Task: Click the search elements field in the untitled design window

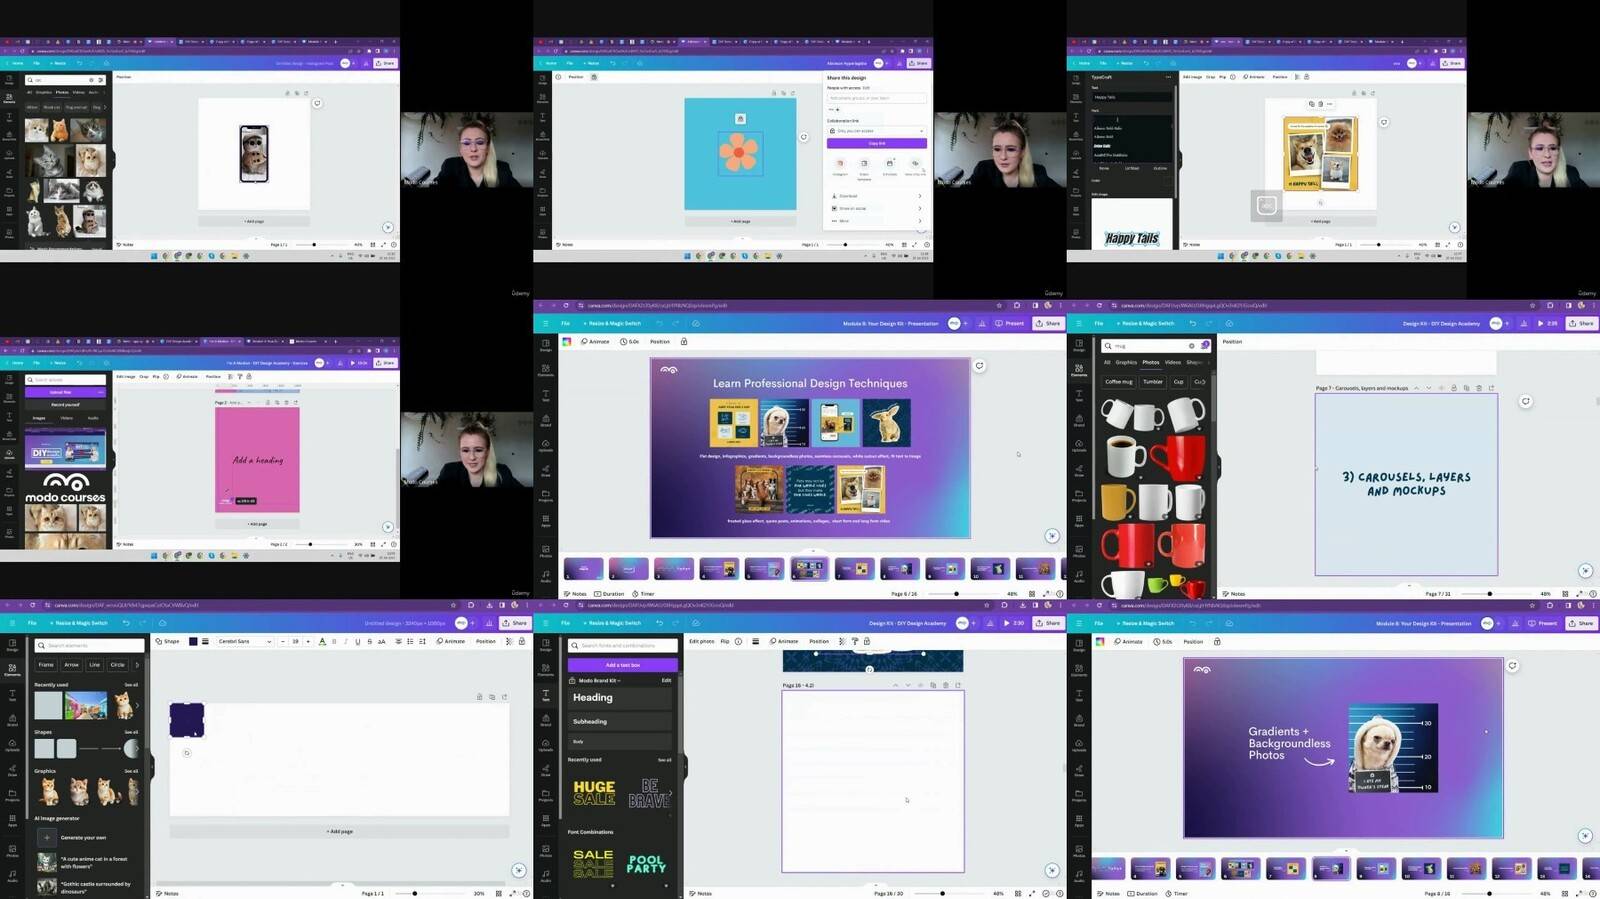Action: click(89, 645)
